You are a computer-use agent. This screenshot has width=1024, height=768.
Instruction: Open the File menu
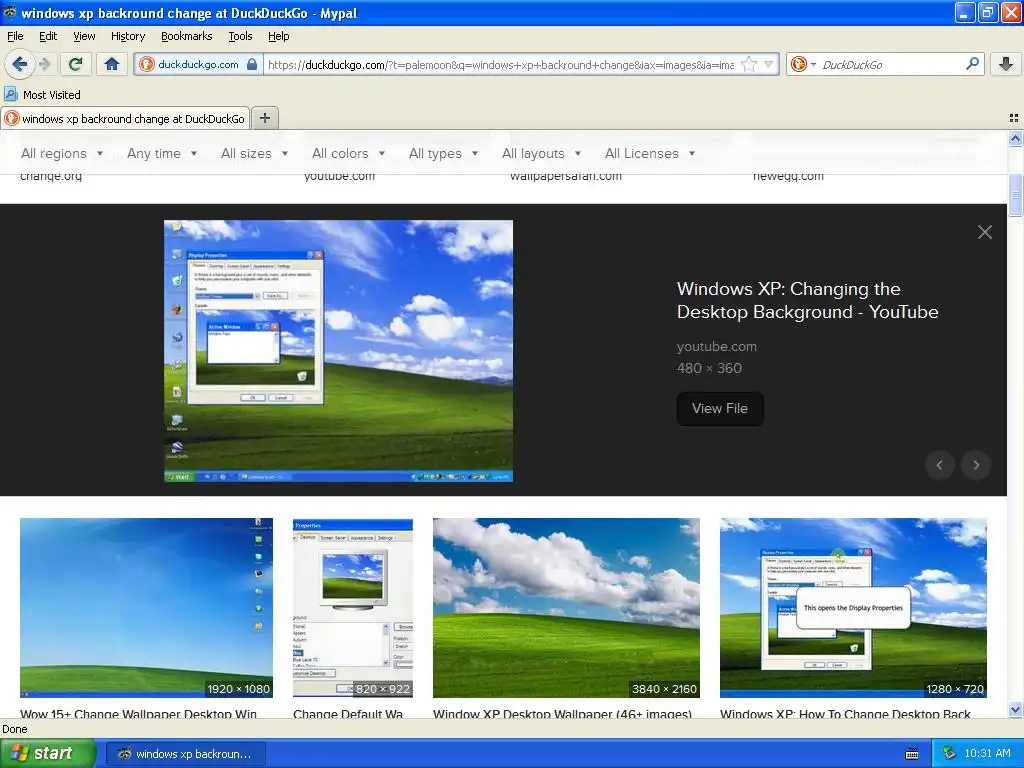click(15, 36)
